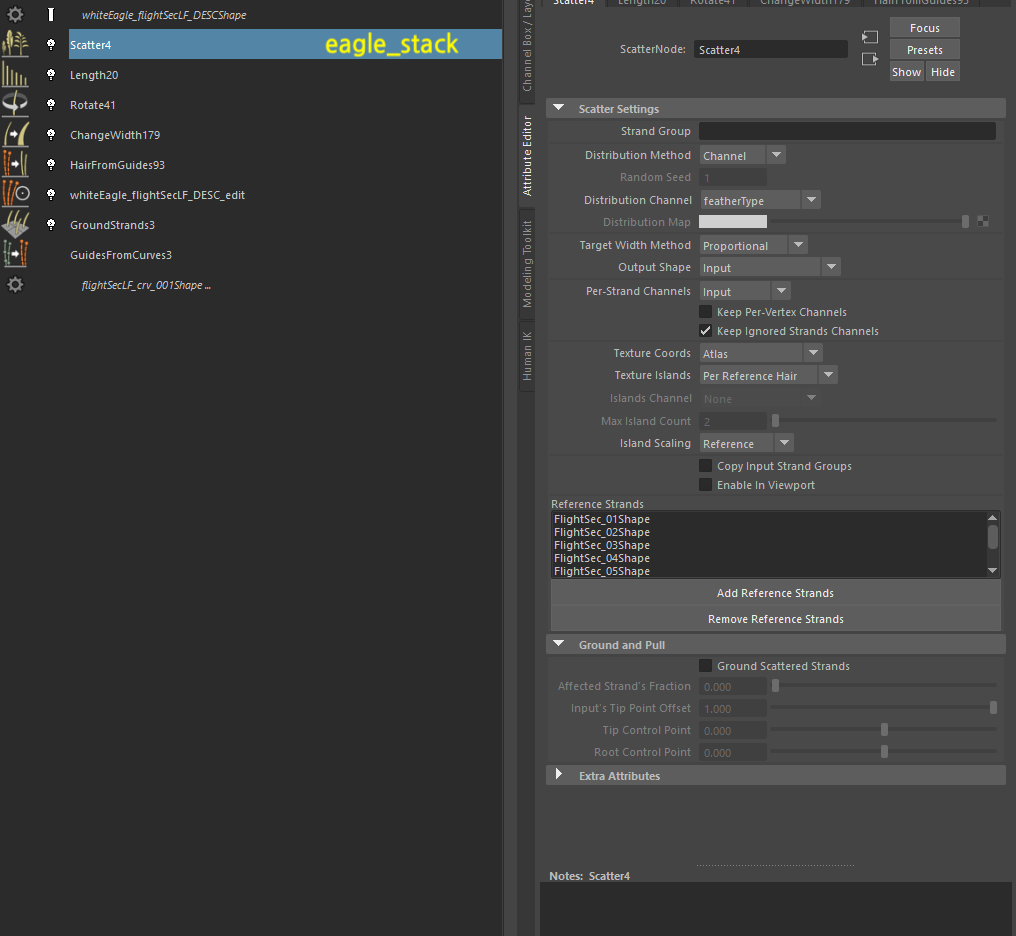Click Add Reference Strands button
The height and width of the screenshot is (936, 1016).
click(776, 593)
